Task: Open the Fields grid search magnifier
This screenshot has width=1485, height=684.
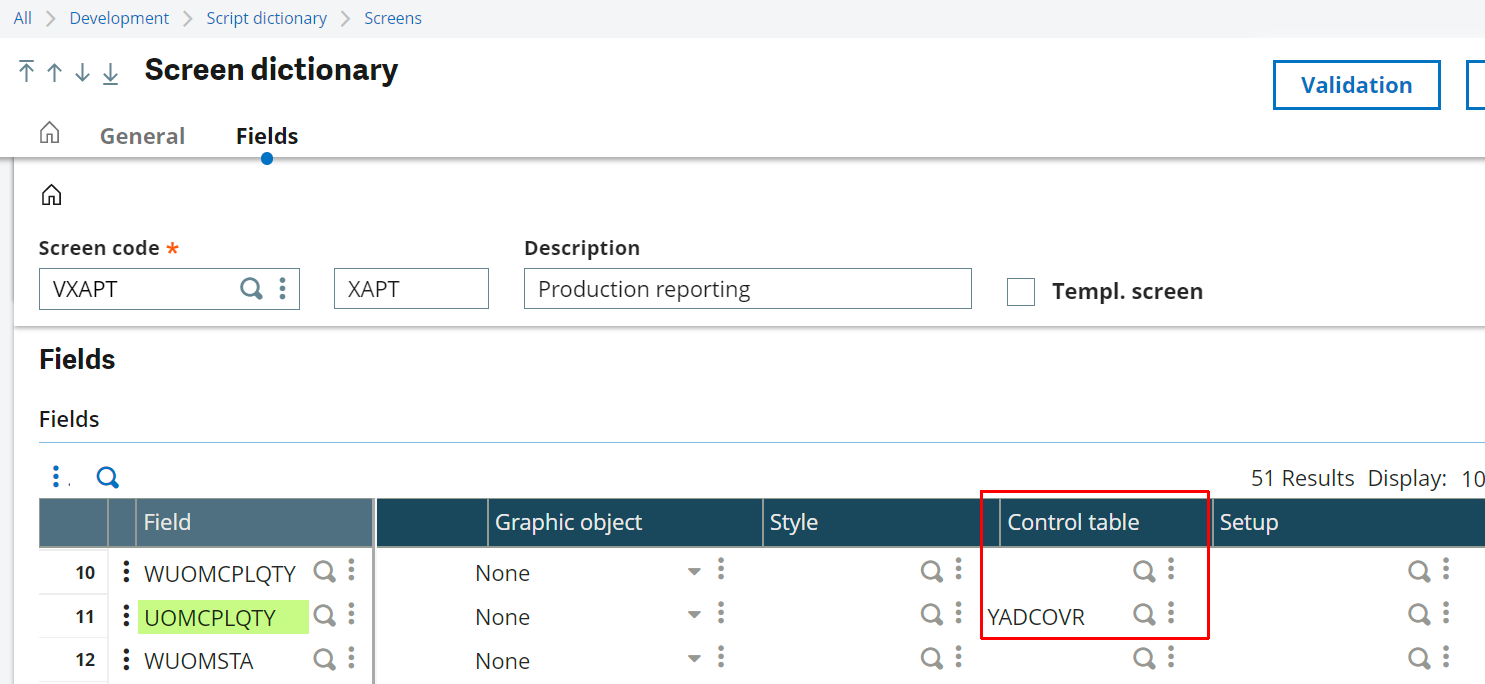Action: click(107, 477)
